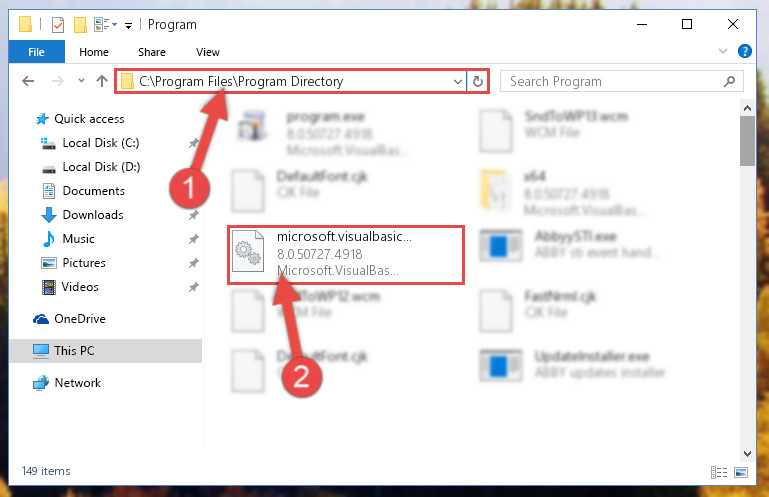Click the folder icon at the title bar's left
The image size is (769, 497).
26,25
